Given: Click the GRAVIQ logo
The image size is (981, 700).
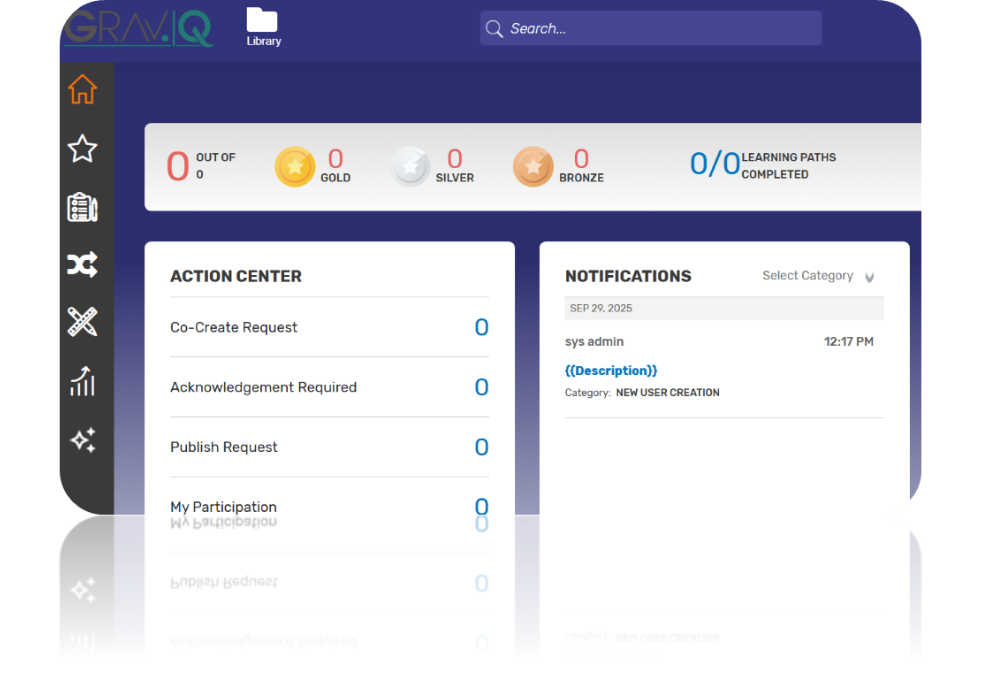Looking at the screenshot, I should point(138,26).
